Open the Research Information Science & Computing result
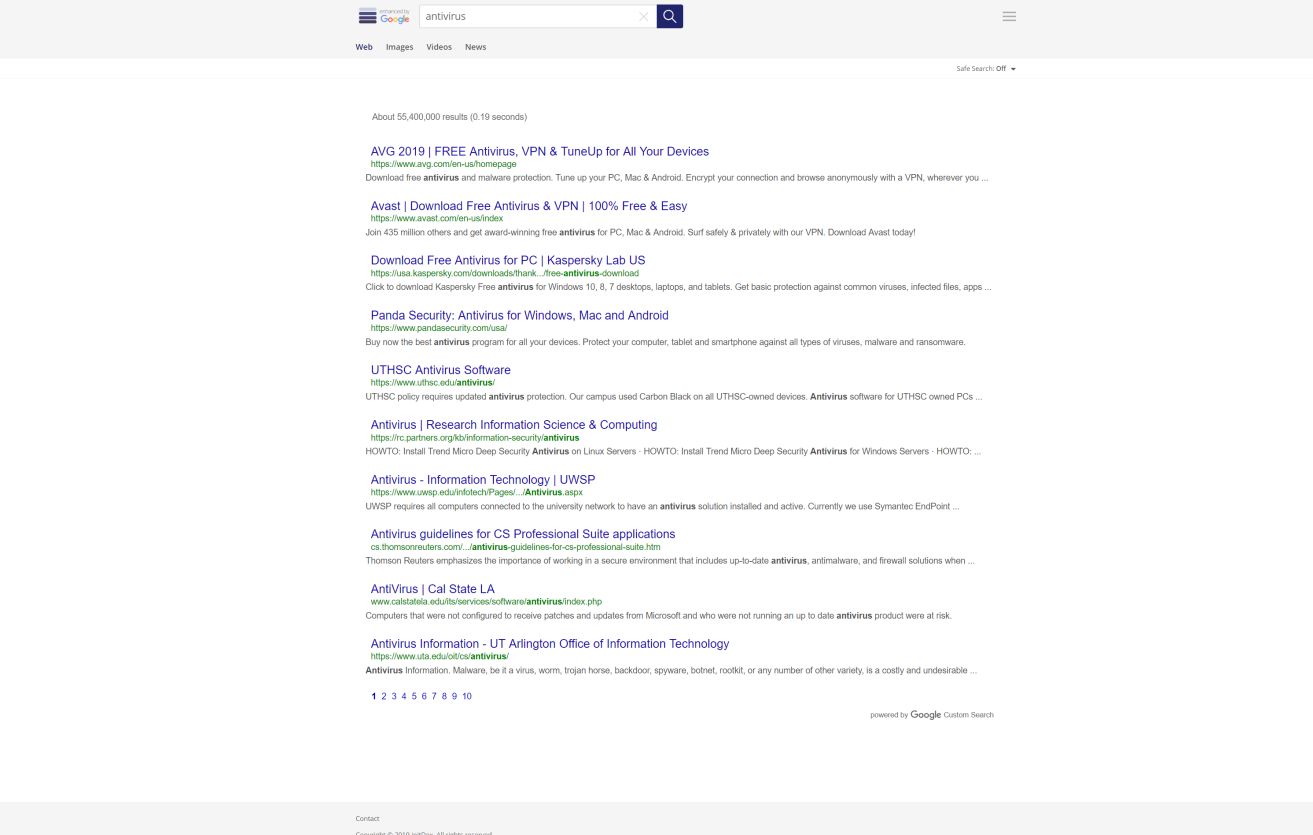Screen dimensions: 1313x835 pos(514,425)
